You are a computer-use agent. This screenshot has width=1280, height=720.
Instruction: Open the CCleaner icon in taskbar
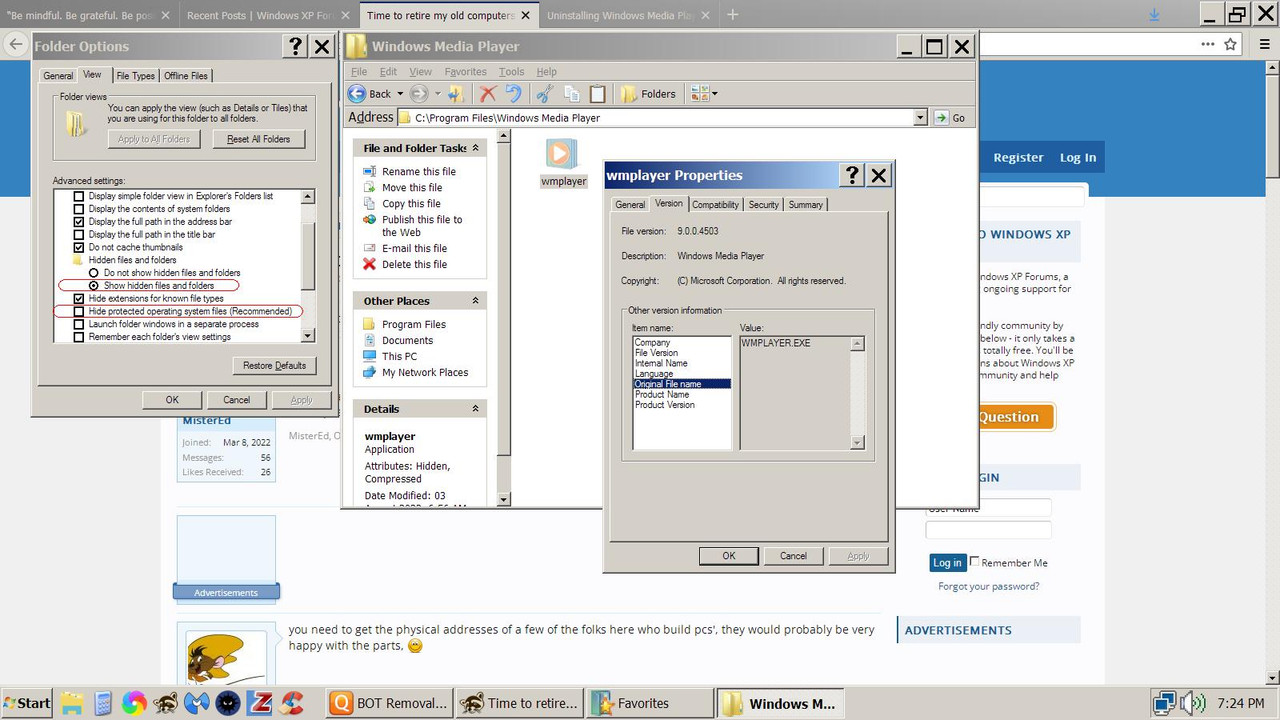(292, 703)
